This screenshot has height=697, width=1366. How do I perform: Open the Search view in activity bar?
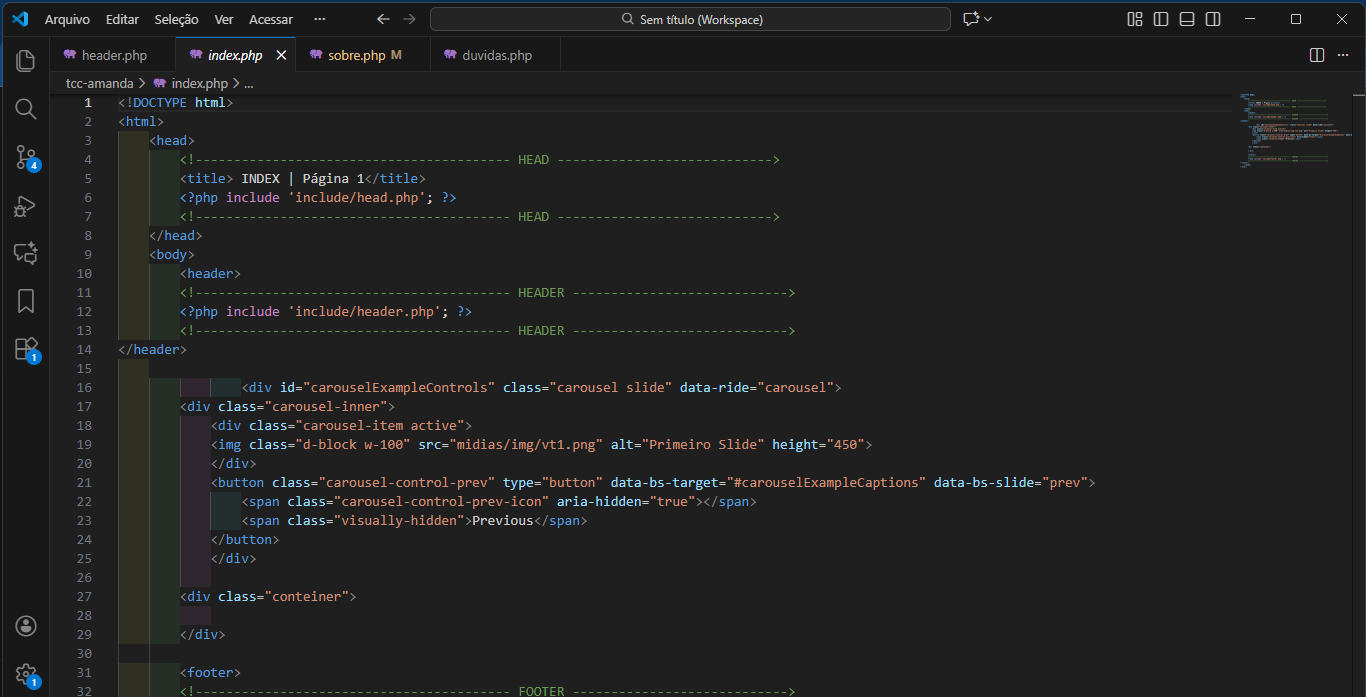pyautogui.click(x=26, y=109)
